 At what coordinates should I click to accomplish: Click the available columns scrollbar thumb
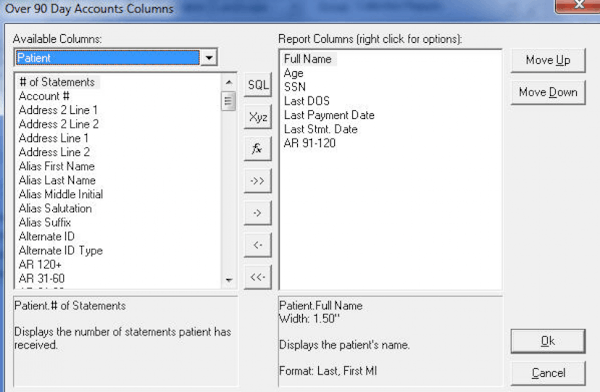(228, 101)
